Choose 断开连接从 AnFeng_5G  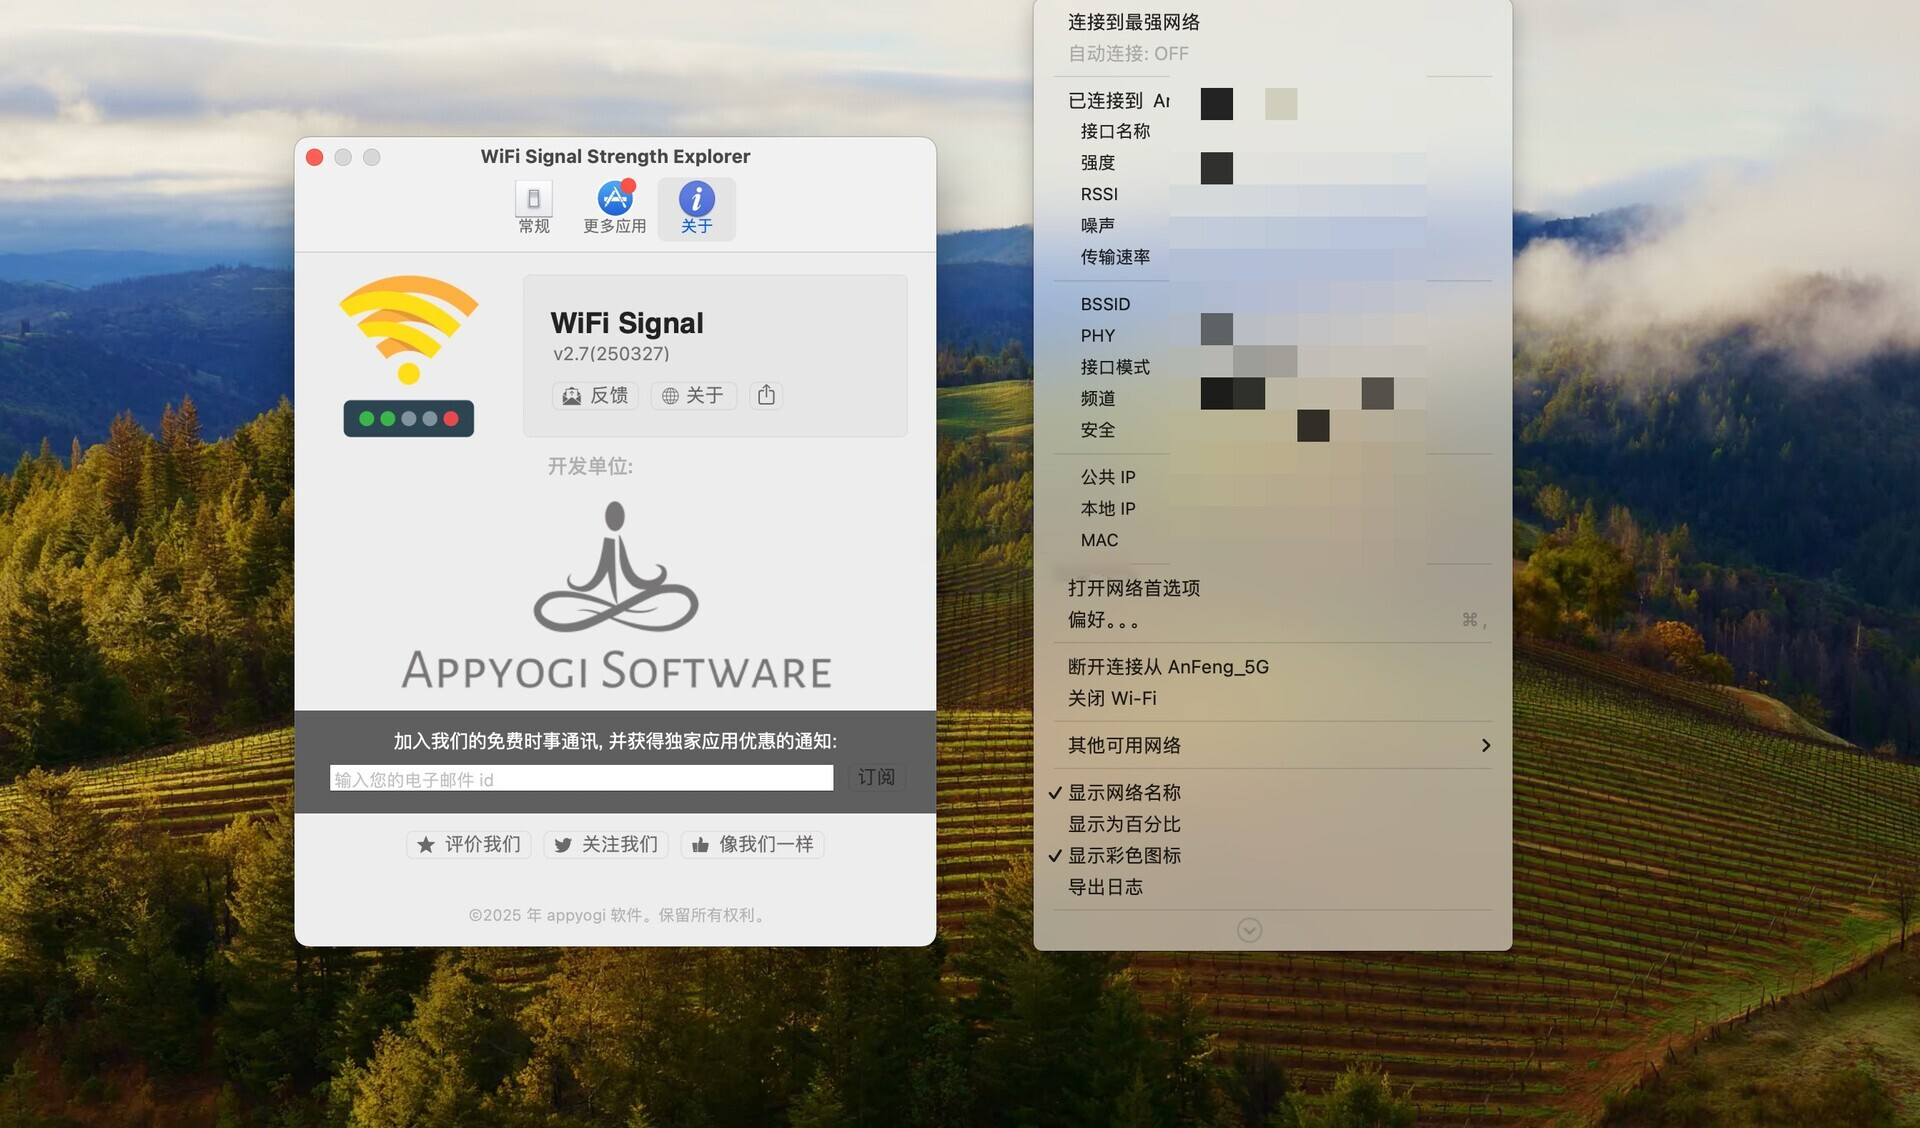1272,667
